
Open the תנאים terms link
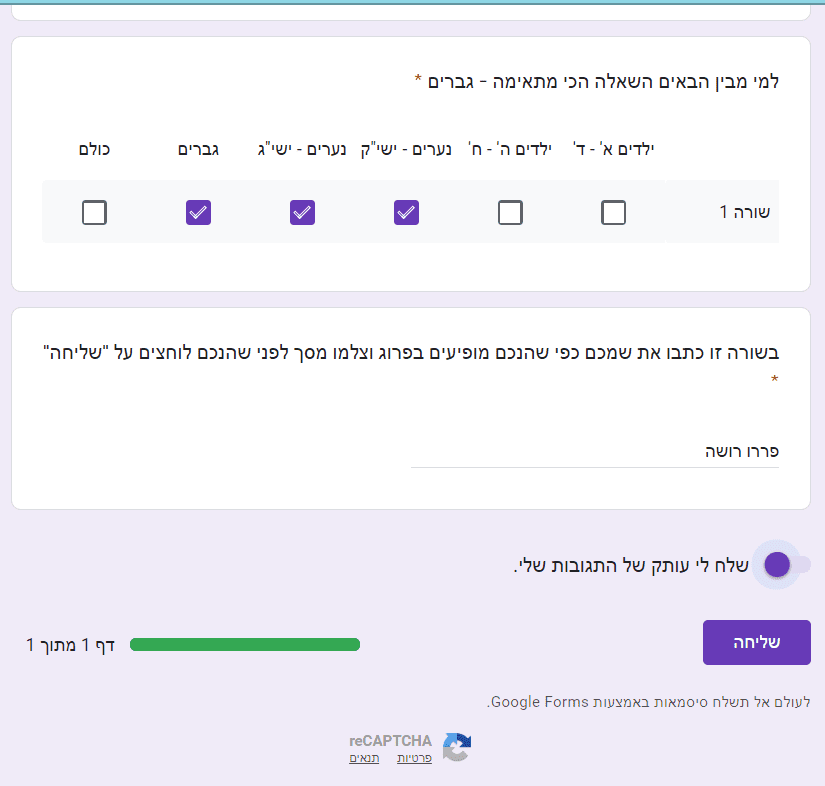(364, 757)
